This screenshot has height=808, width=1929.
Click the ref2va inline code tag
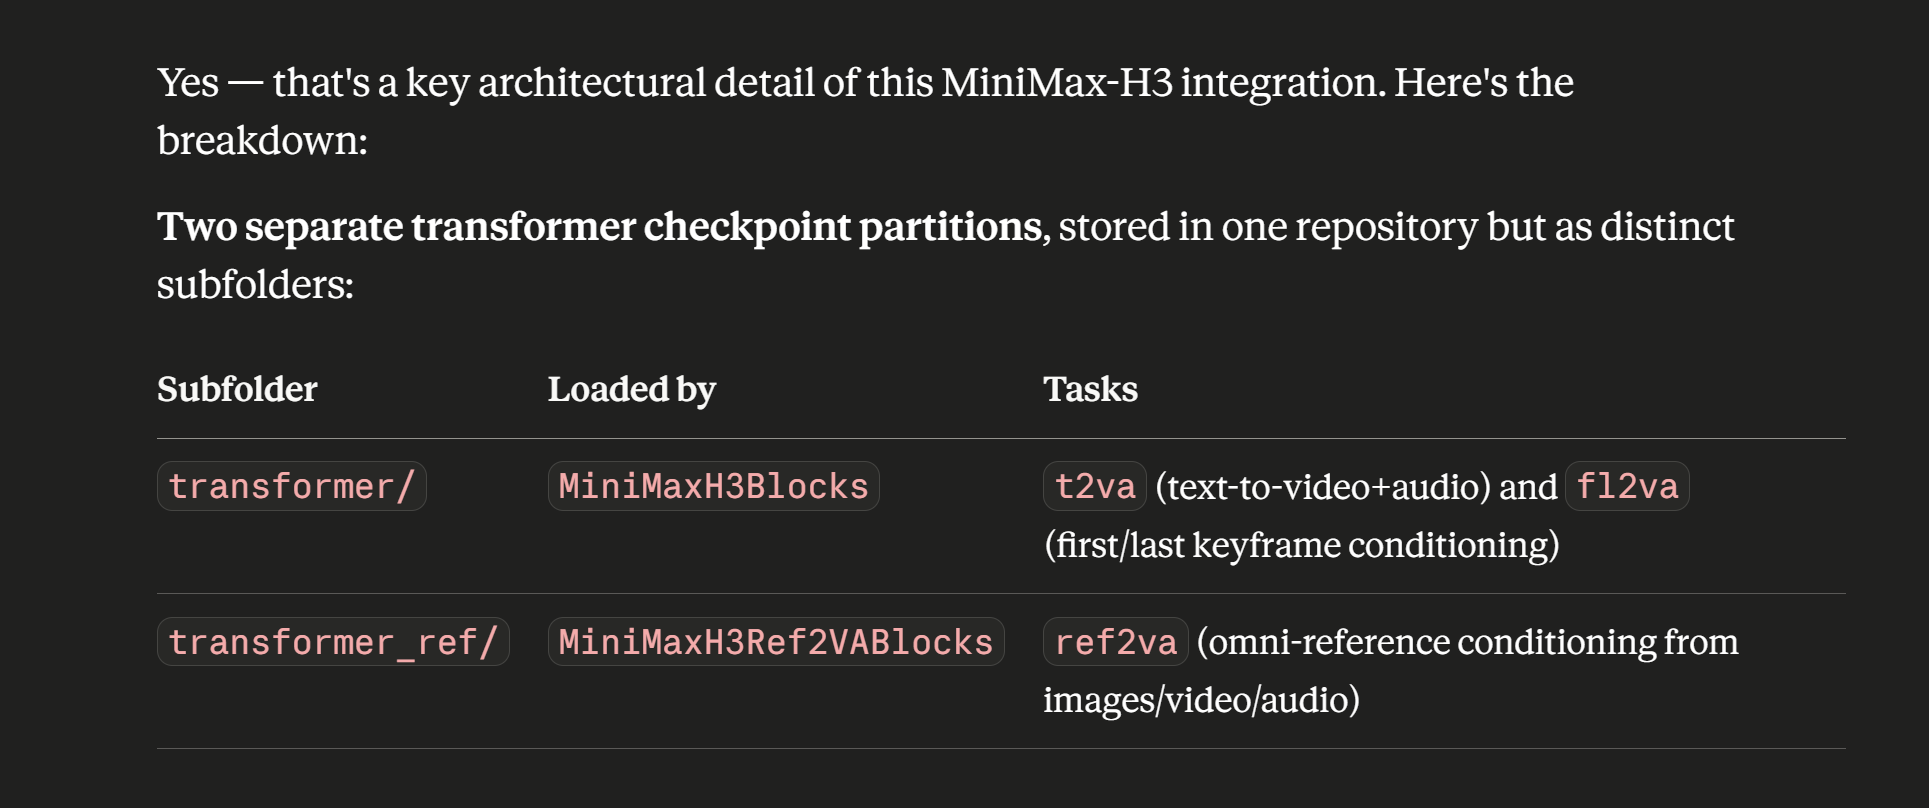[x=1116, y=642]
